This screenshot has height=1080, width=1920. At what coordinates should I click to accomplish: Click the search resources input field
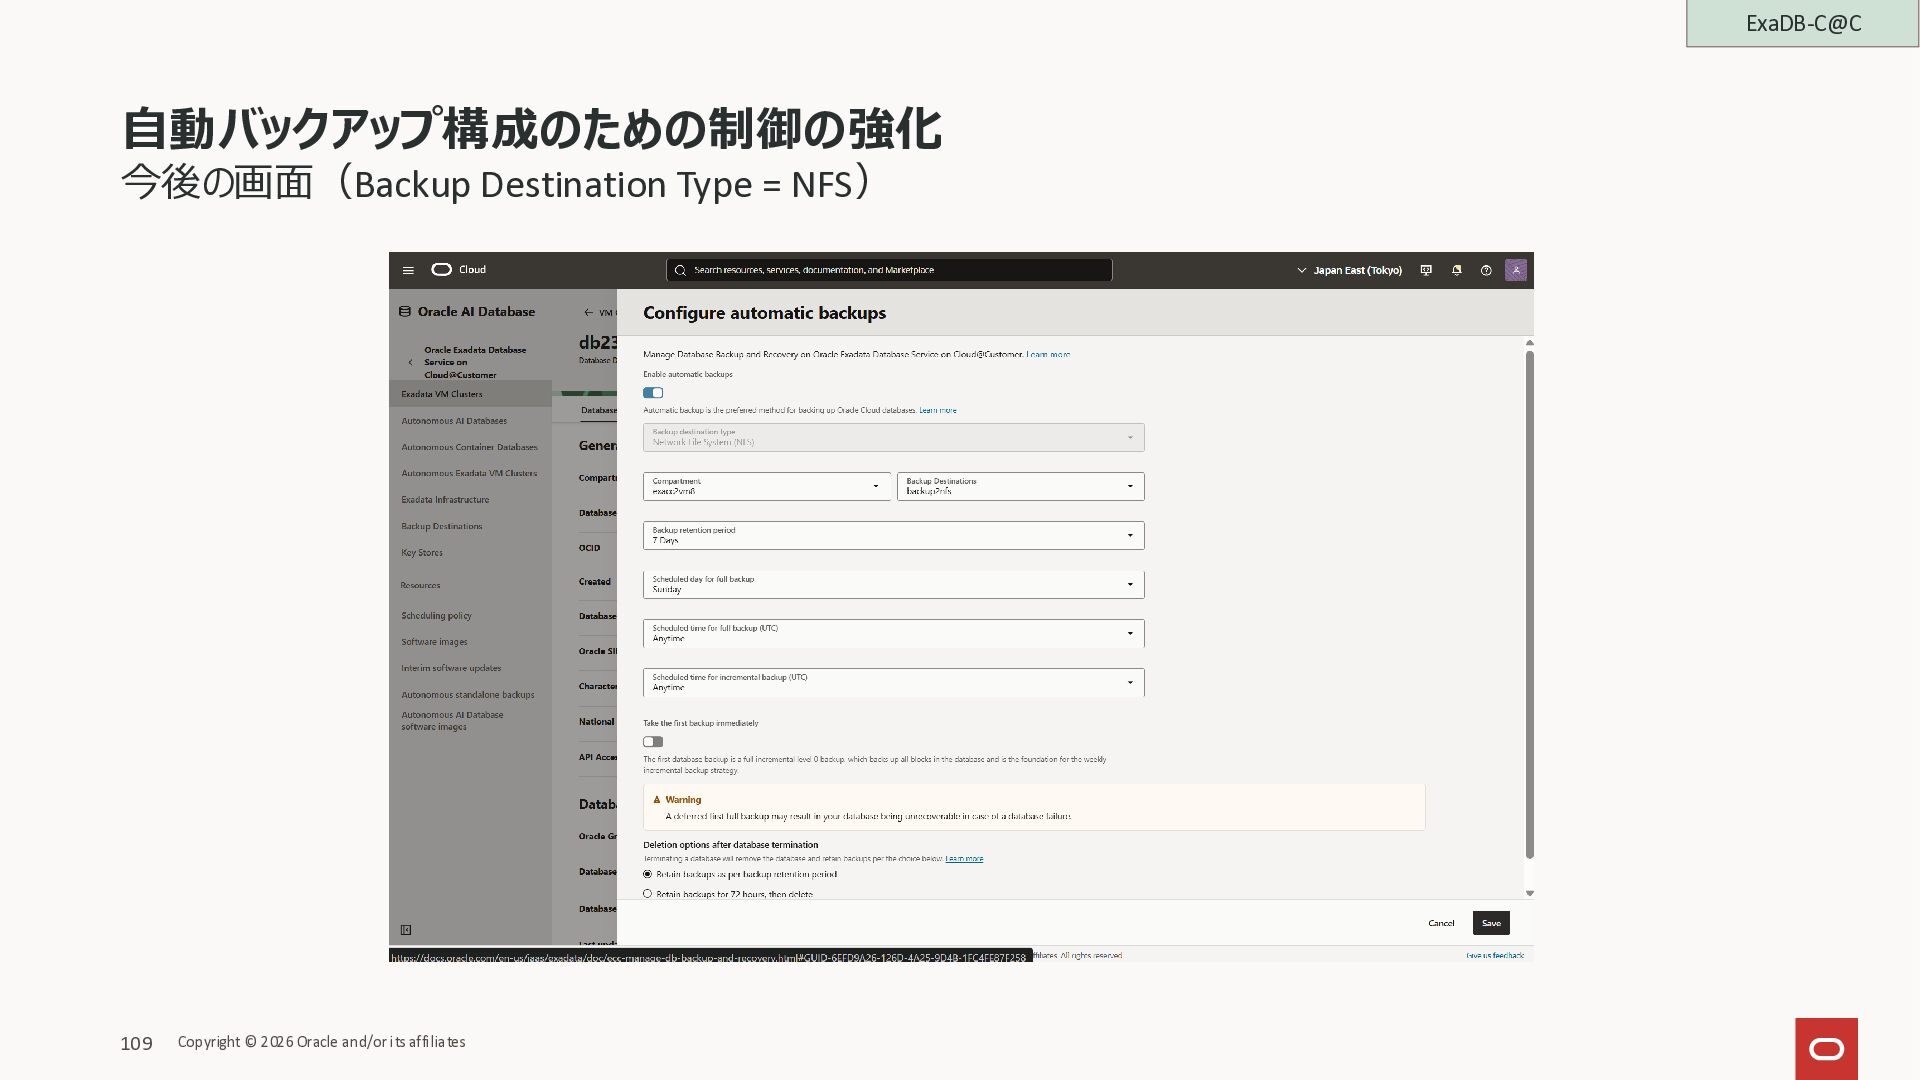point(889,270)
